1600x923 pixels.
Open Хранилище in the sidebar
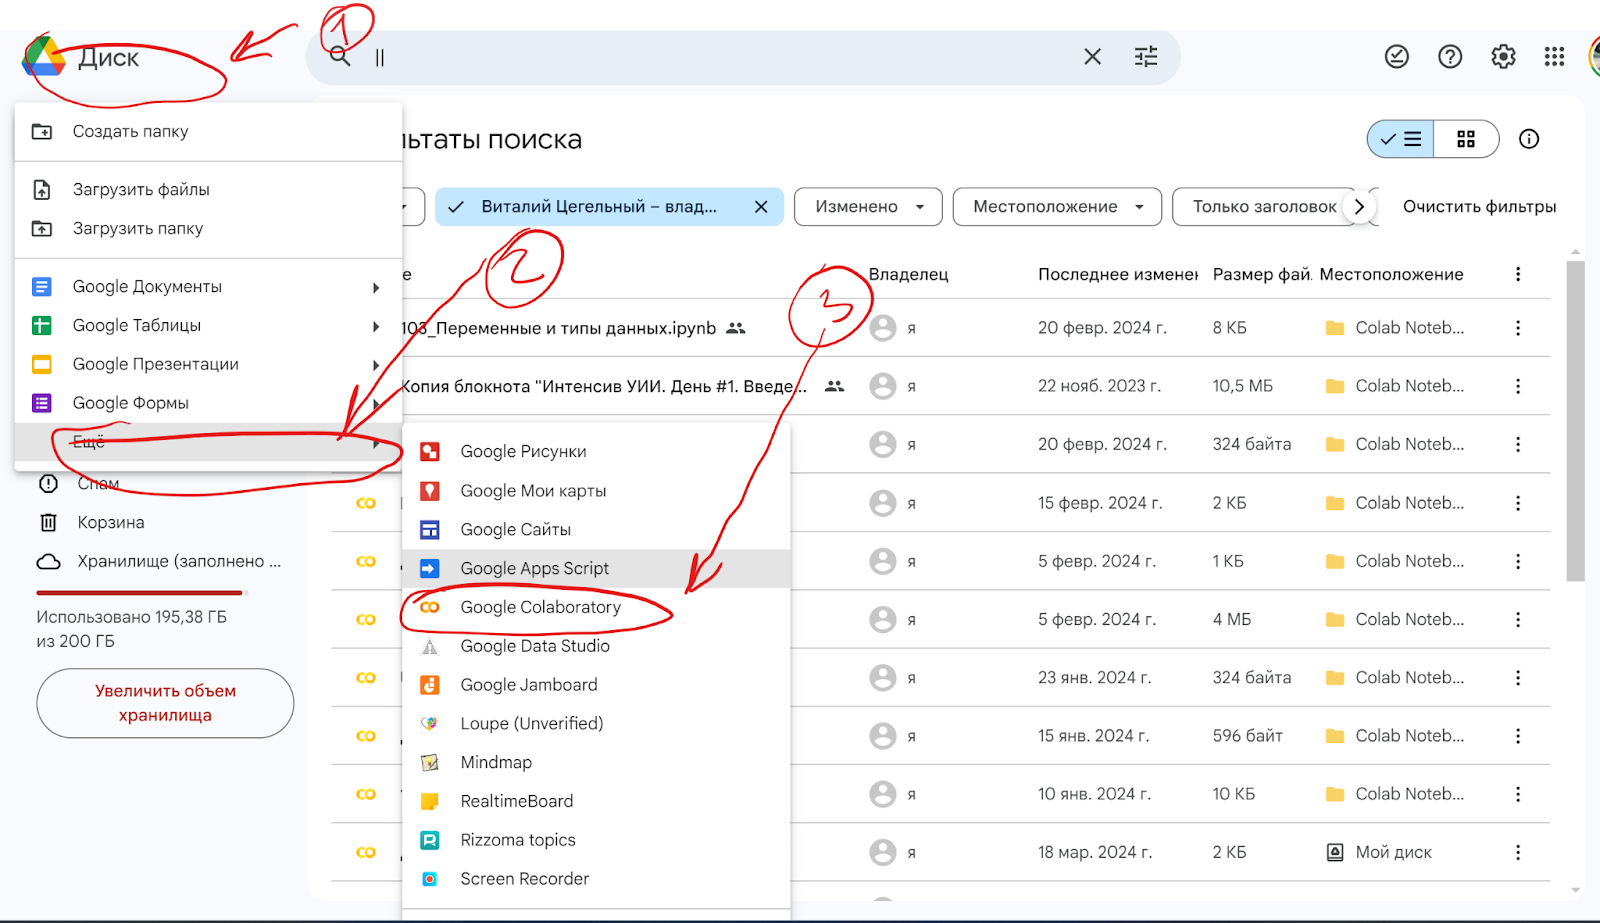[160, 561]
